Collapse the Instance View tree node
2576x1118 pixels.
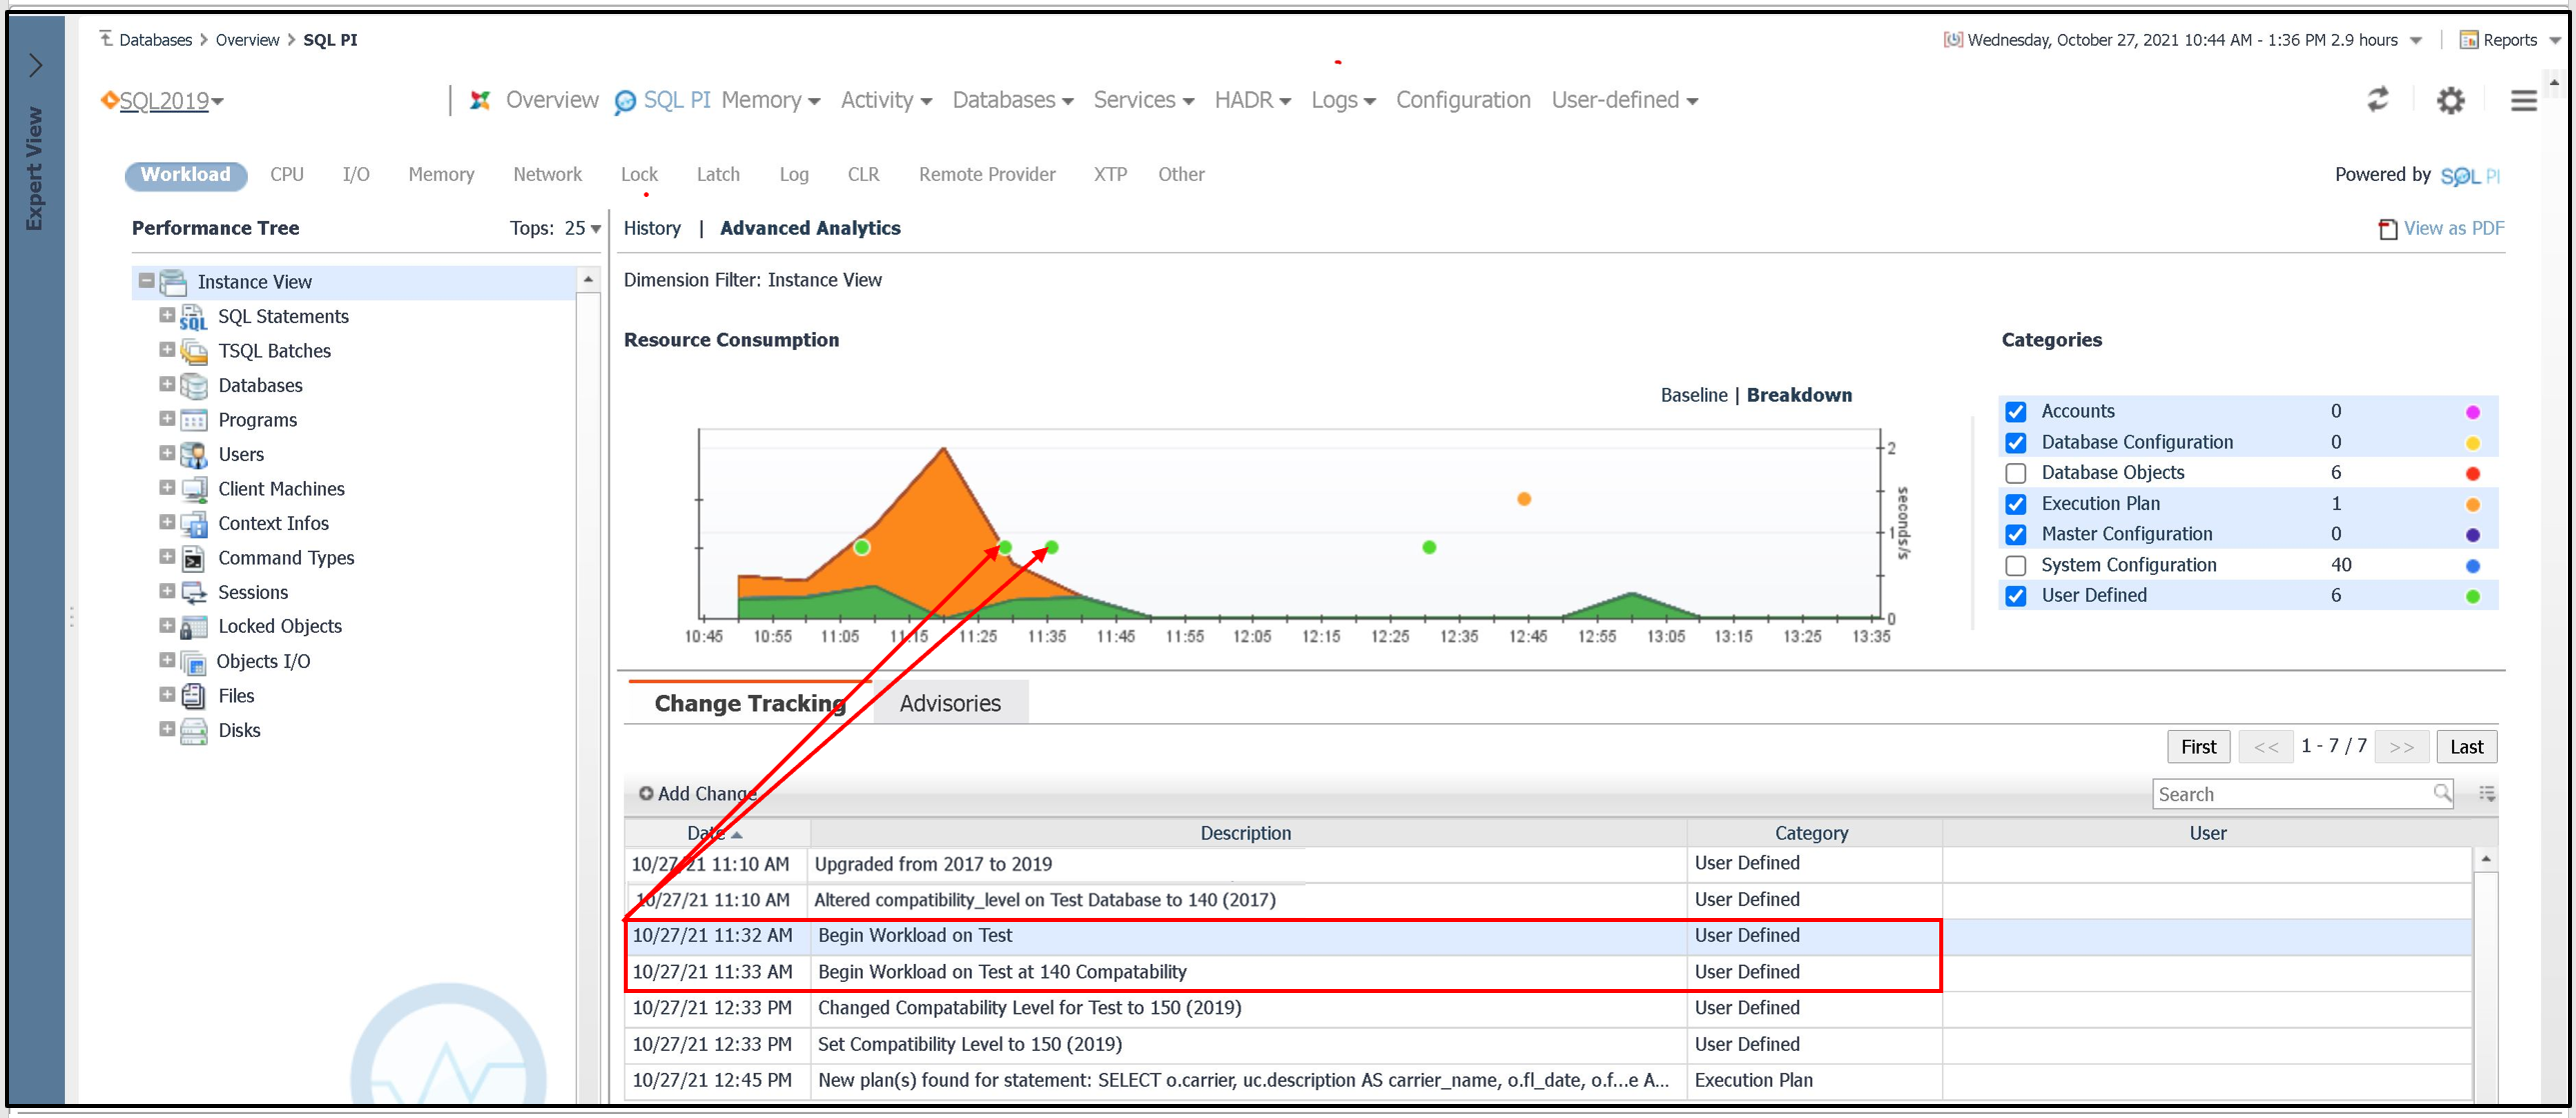coord(146,281)
